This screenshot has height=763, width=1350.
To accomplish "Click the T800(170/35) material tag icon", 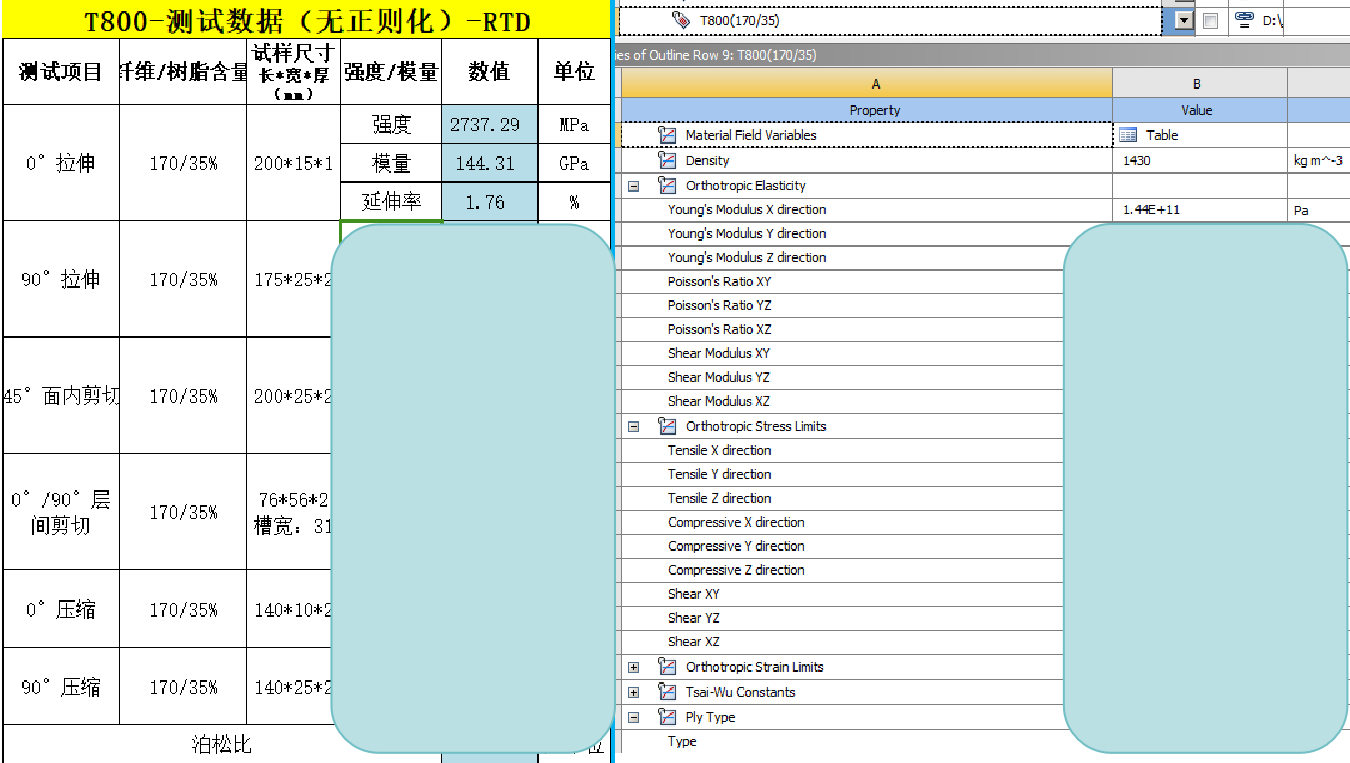I will (680, 20).
